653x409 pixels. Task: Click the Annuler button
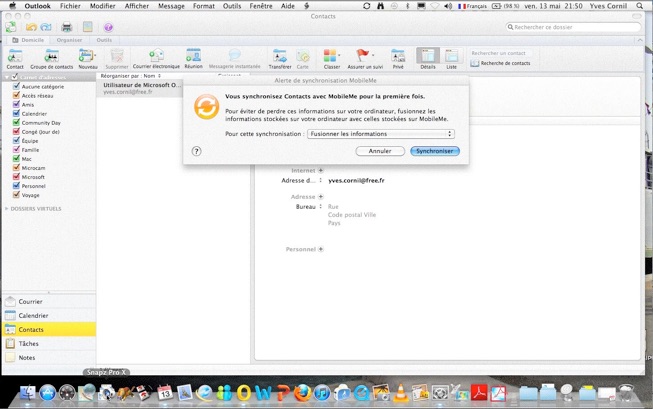pos(380,151)
